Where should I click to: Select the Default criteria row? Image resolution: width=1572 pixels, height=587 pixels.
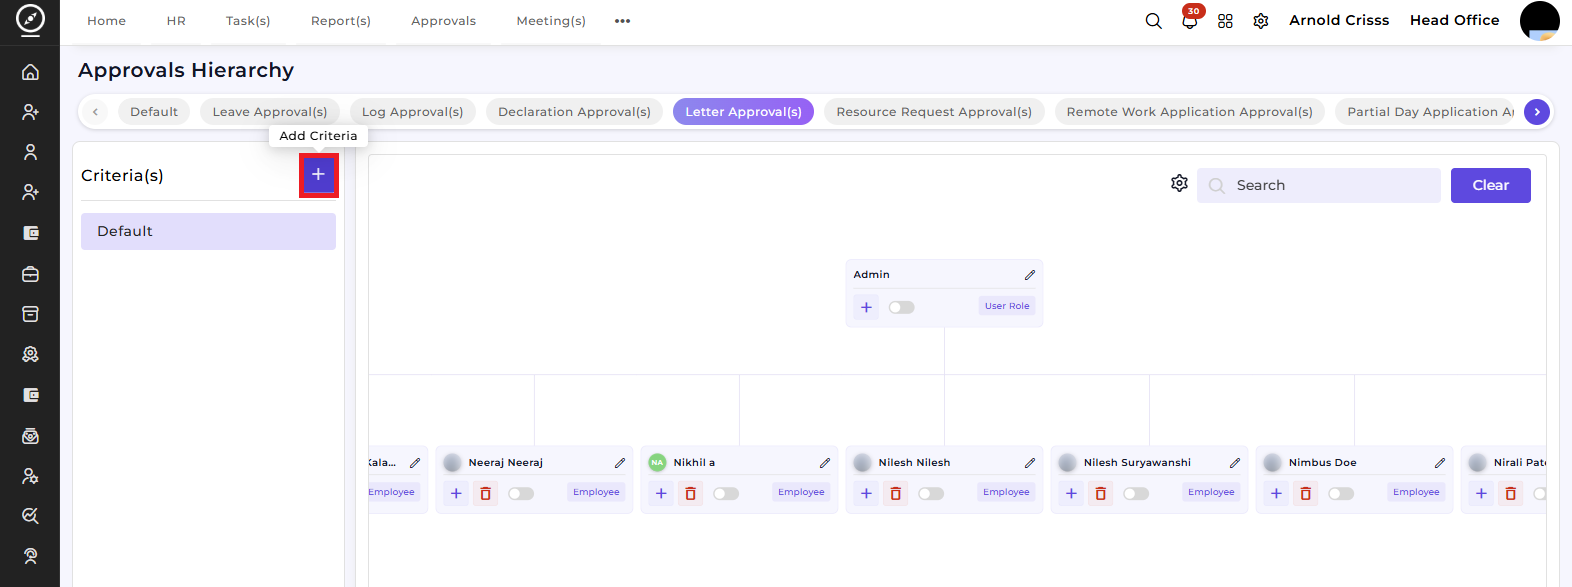coord(208,231)
